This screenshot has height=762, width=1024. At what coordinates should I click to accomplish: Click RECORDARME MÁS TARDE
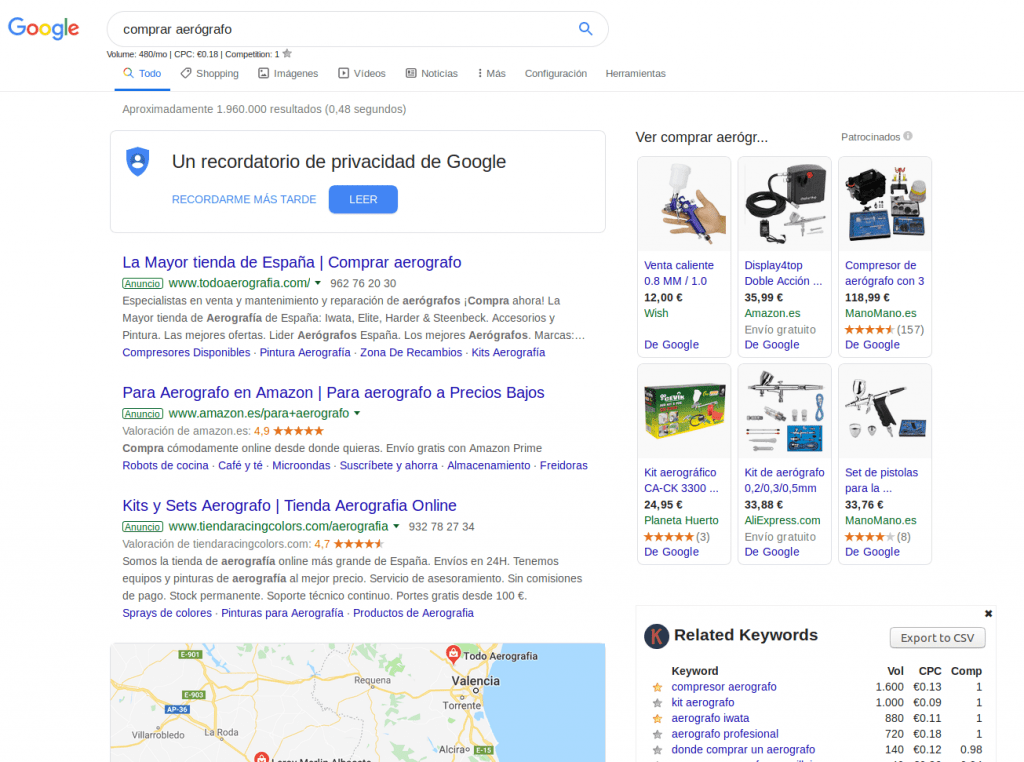(x=244, y=199)
